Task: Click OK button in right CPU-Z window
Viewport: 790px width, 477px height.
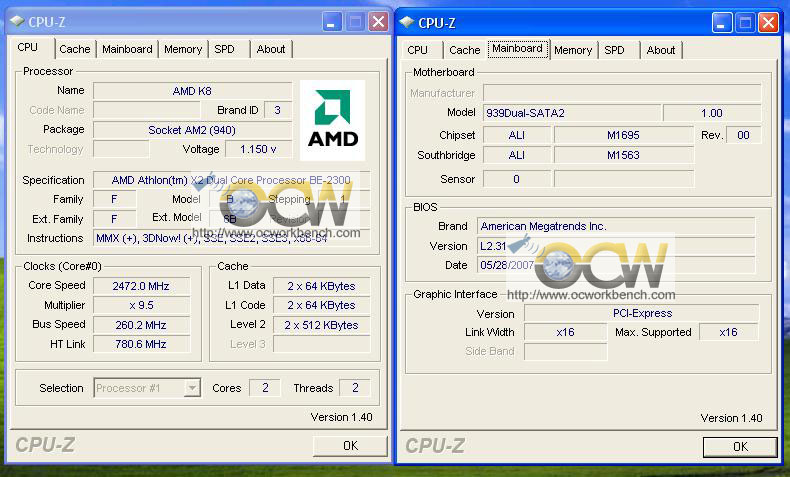Action: pyautogui.click(x=740, y=447)
